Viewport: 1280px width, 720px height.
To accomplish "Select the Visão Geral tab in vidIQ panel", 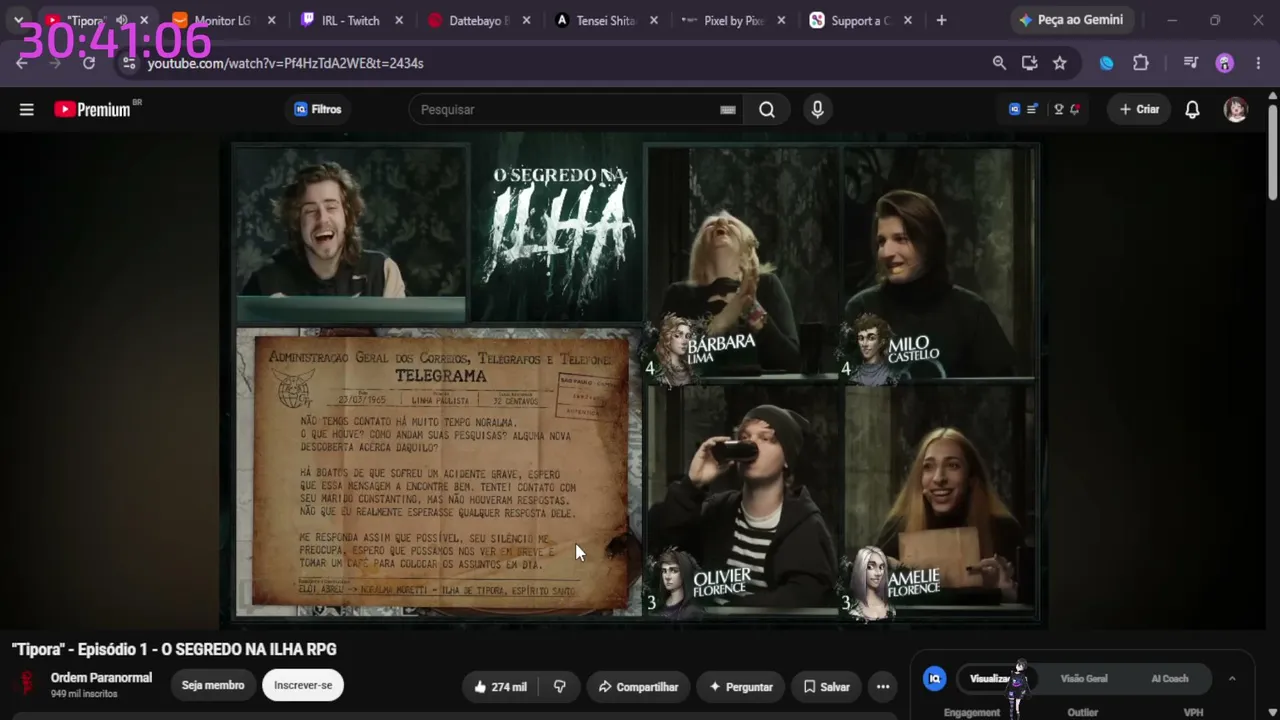I will click(1084, 679).
